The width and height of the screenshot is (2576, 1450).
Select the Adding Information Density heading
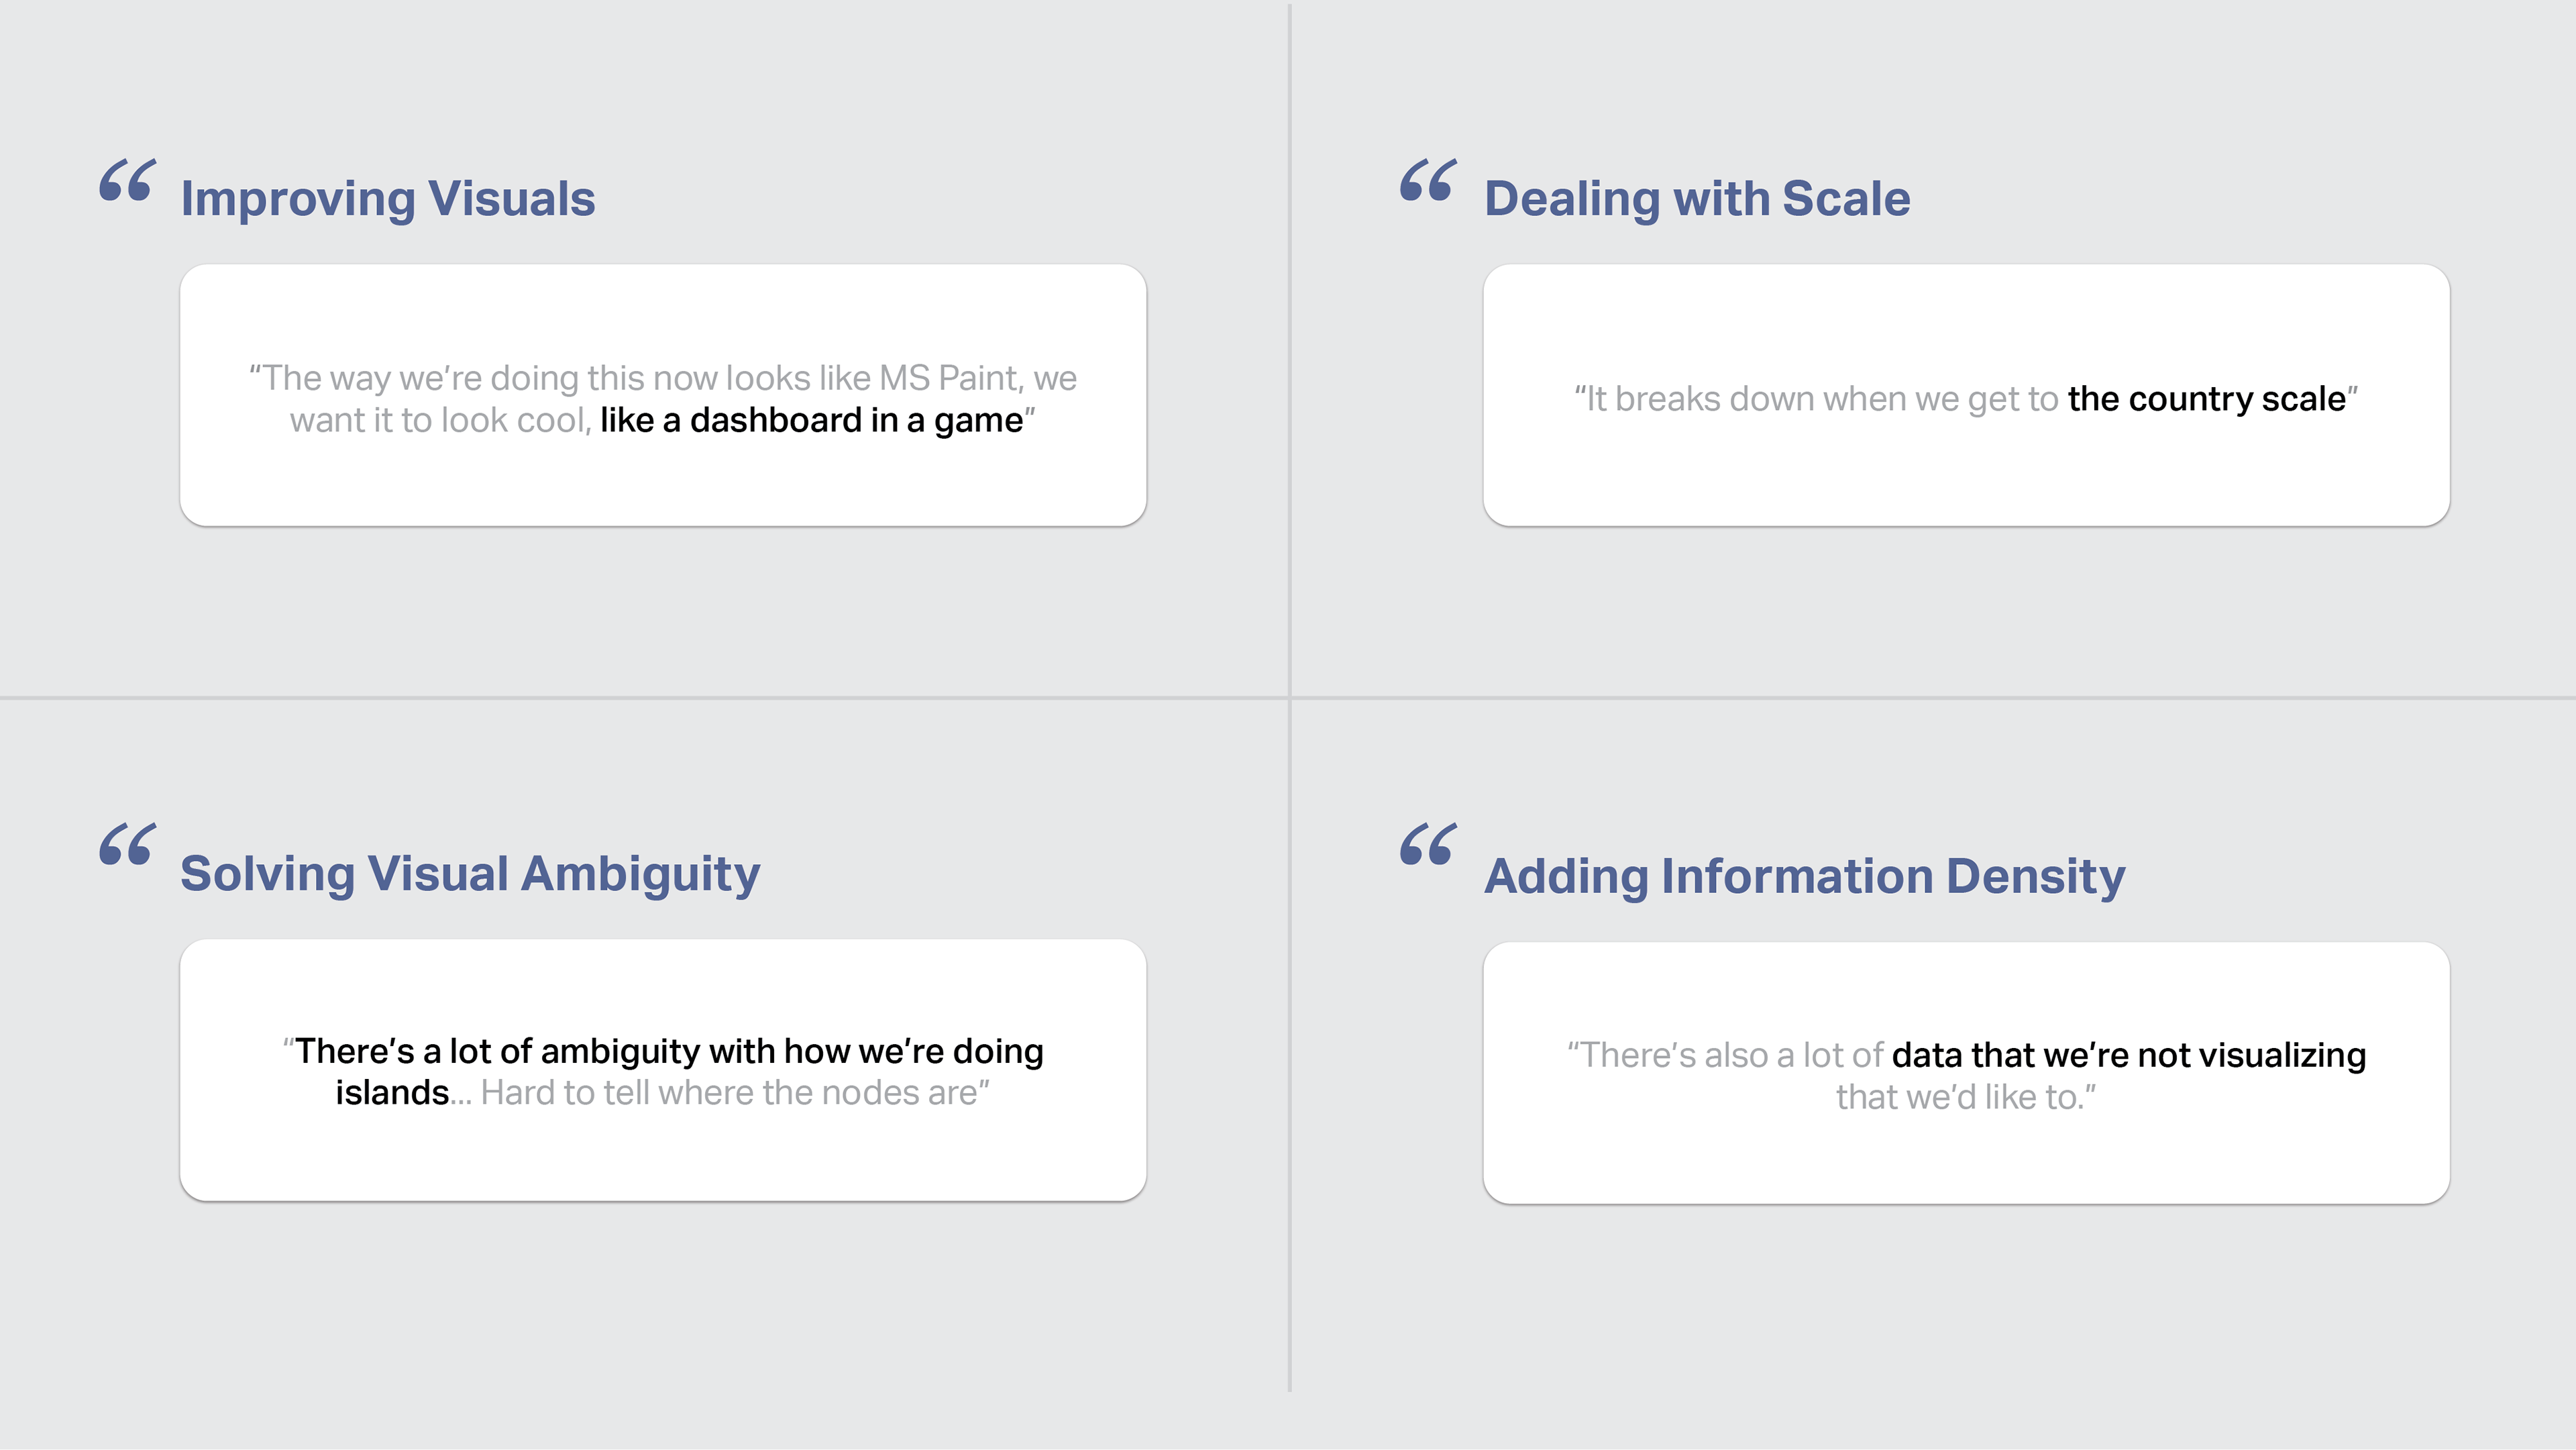(1804, 876)
